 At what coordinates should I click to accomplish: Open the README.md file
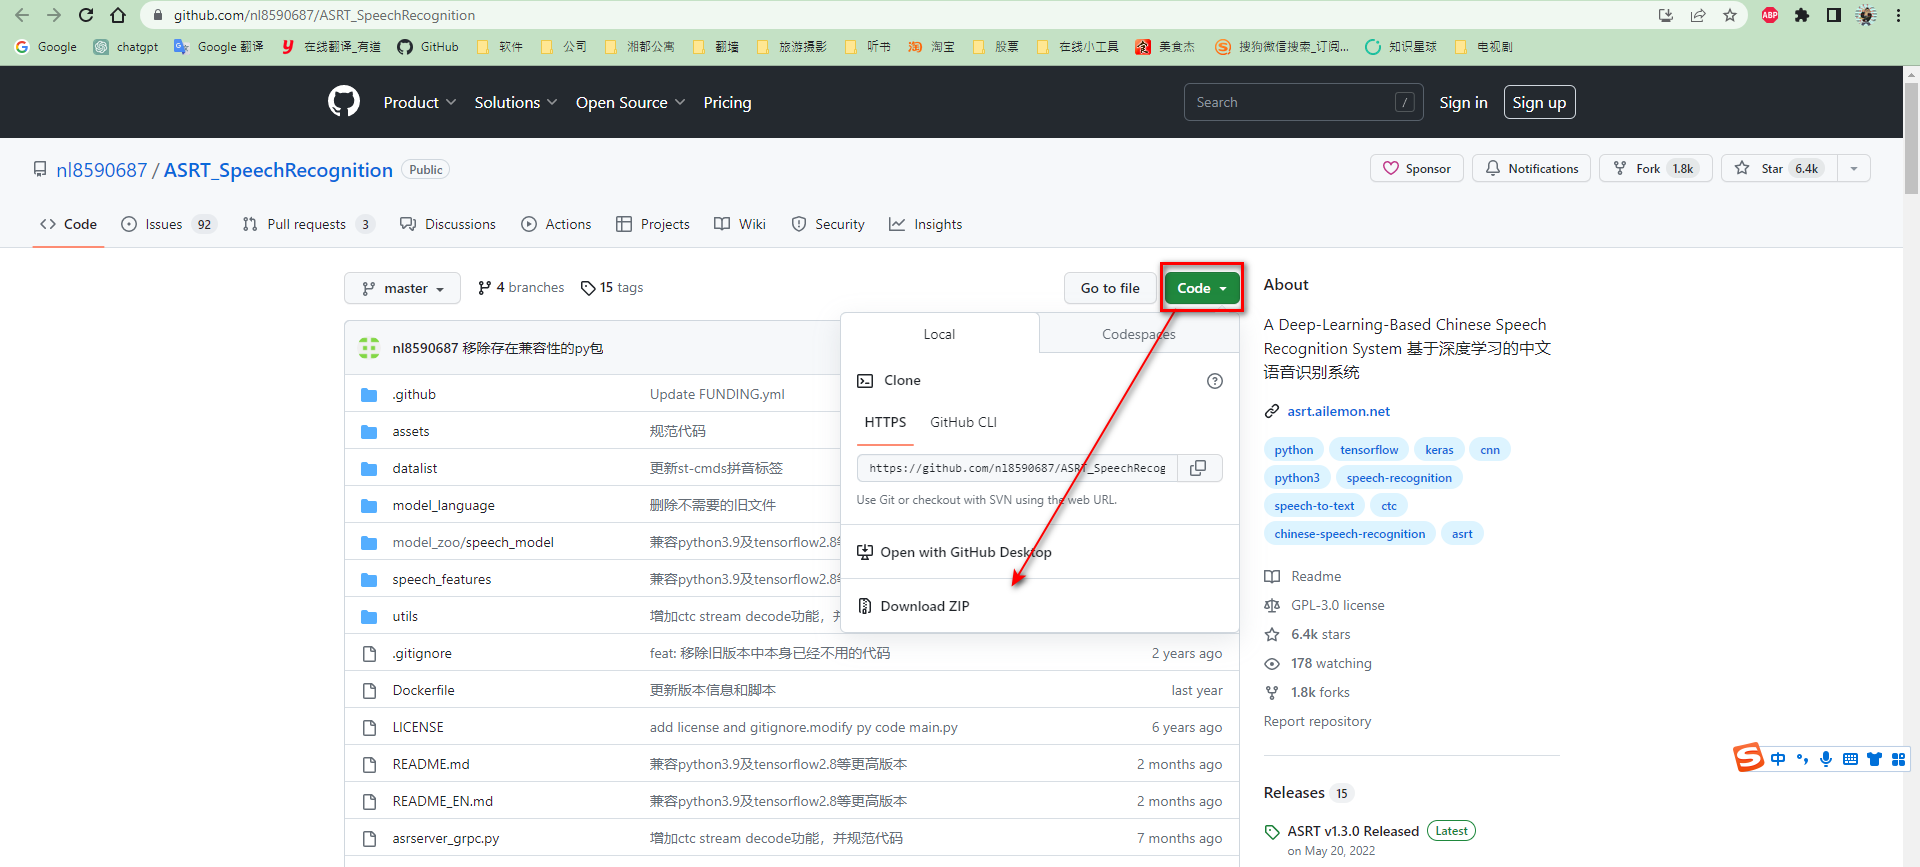point(431,764)
